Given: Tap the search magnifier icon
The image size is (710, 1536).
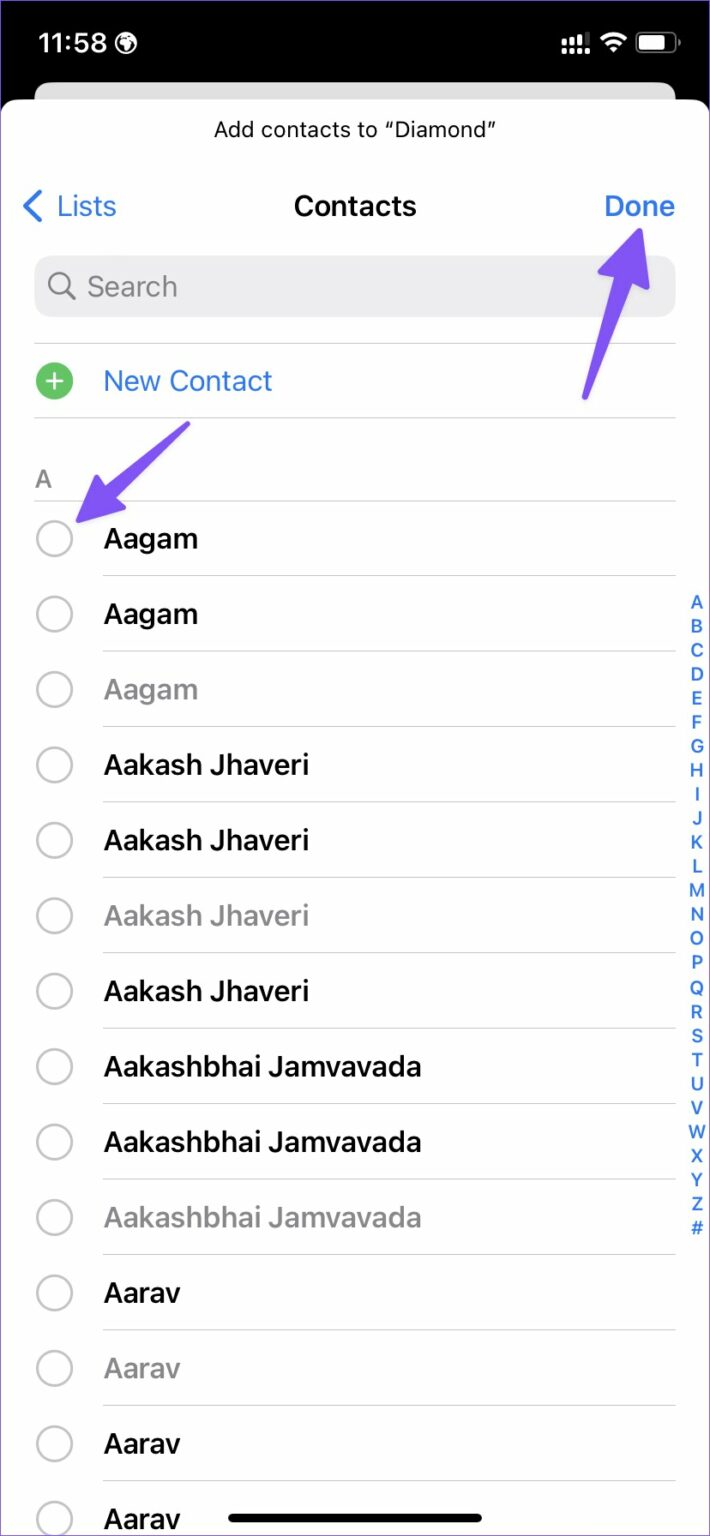Looking at the screenshot, I should (61, 286).
